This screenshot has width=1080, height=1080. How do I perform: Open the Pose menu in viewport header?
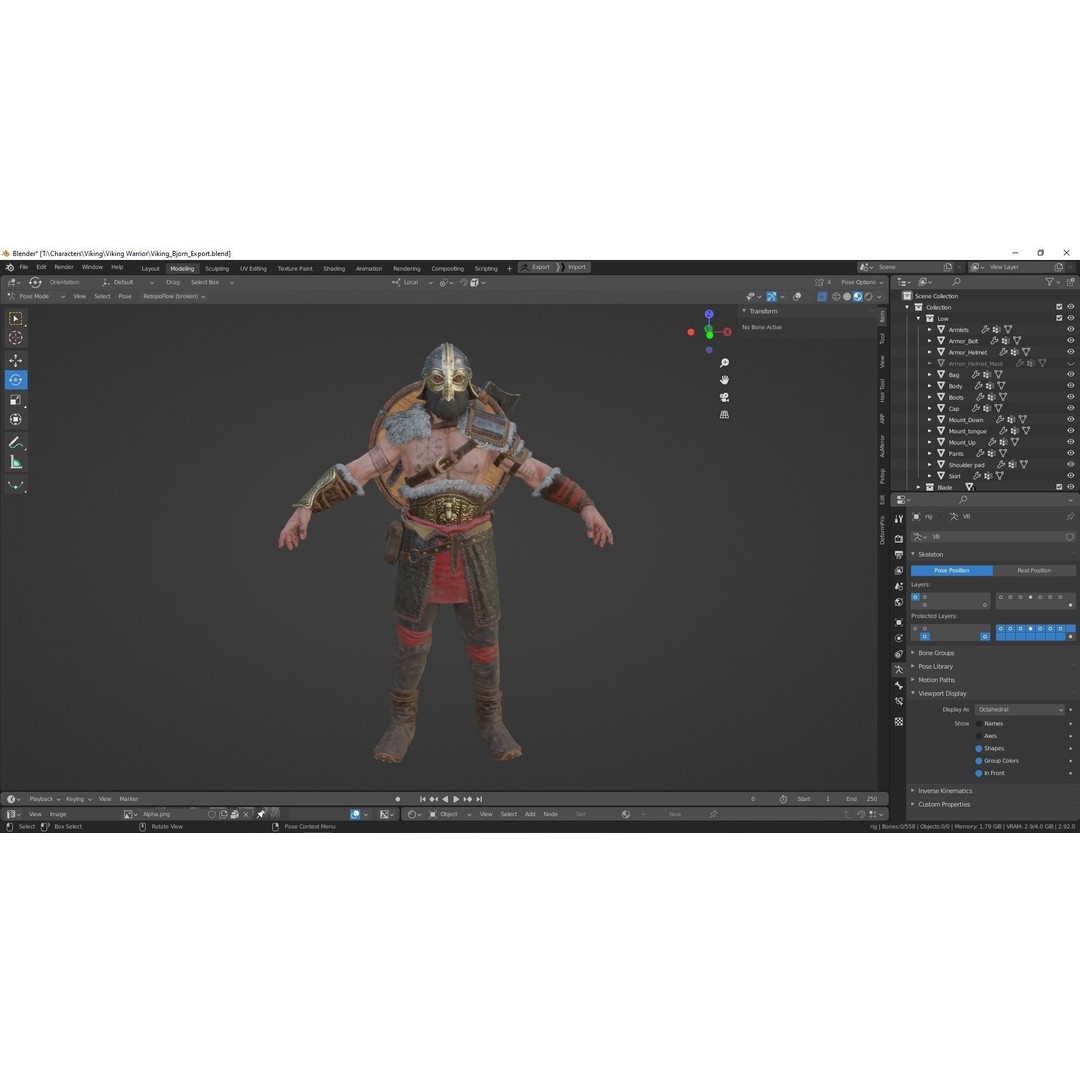point(125,296)
